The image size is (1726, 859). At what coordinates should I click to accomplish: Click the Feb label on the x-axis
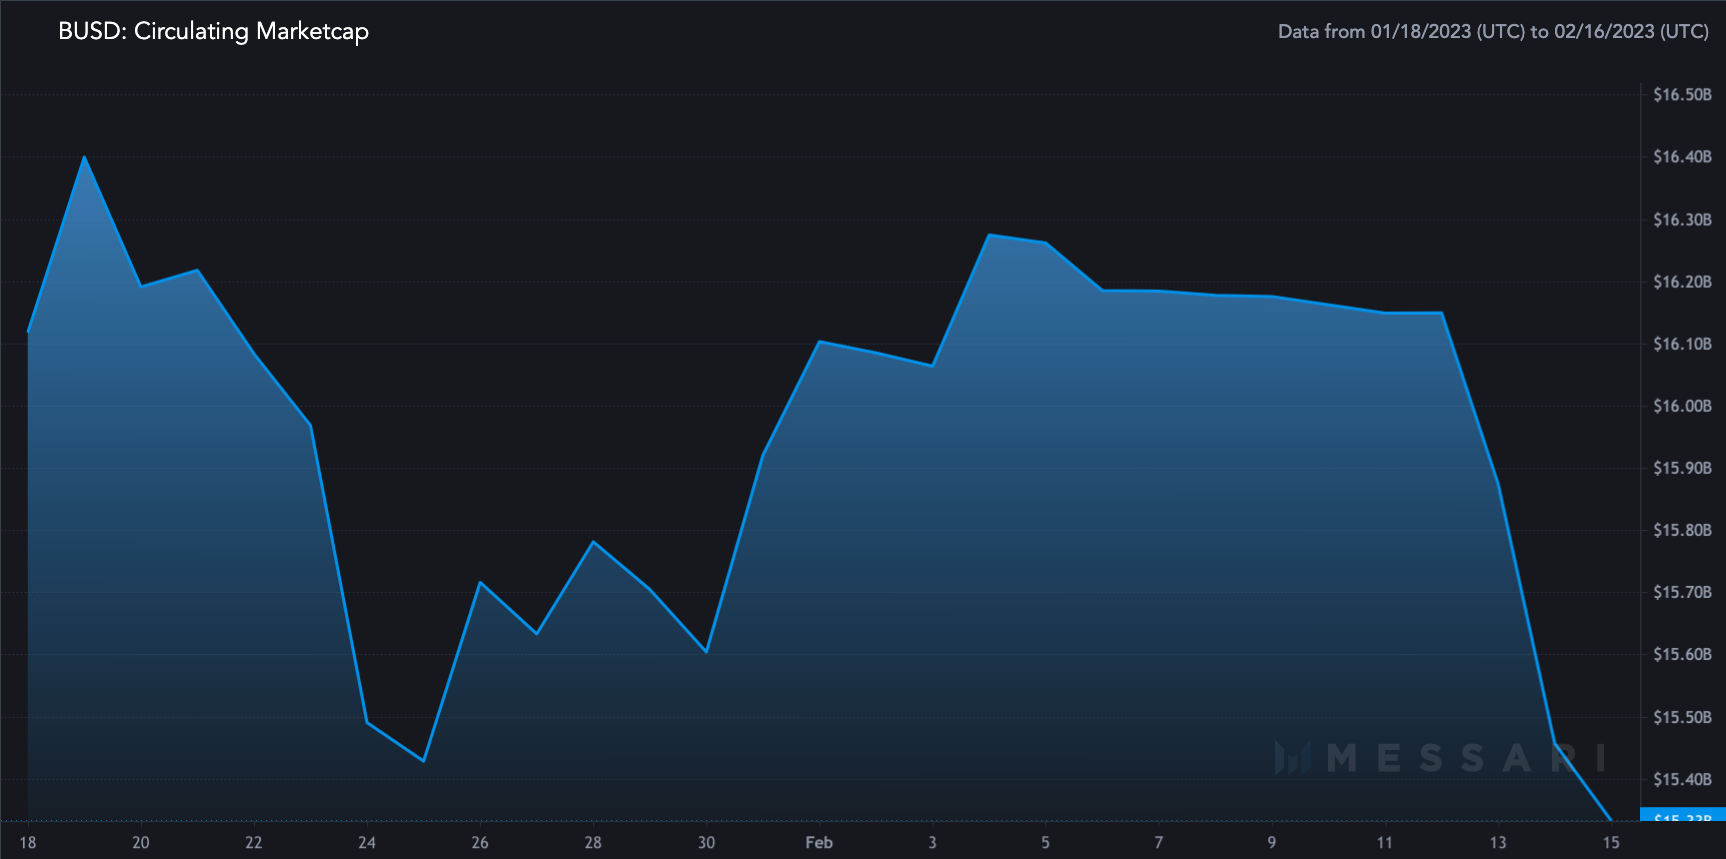(819, 842)
